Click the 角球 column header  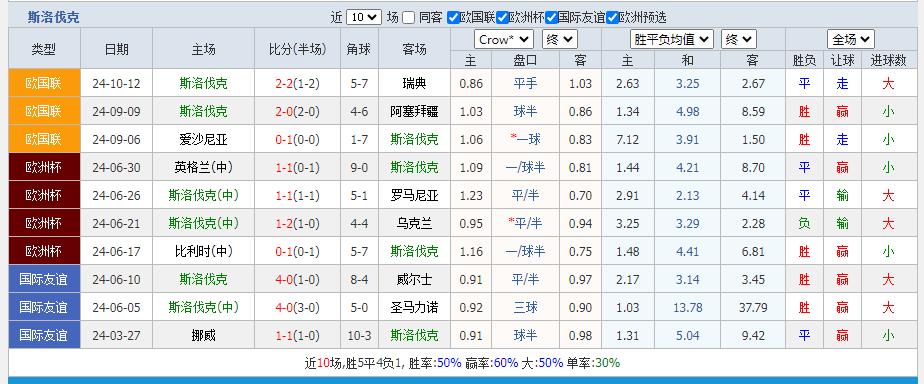click(359, 49)
